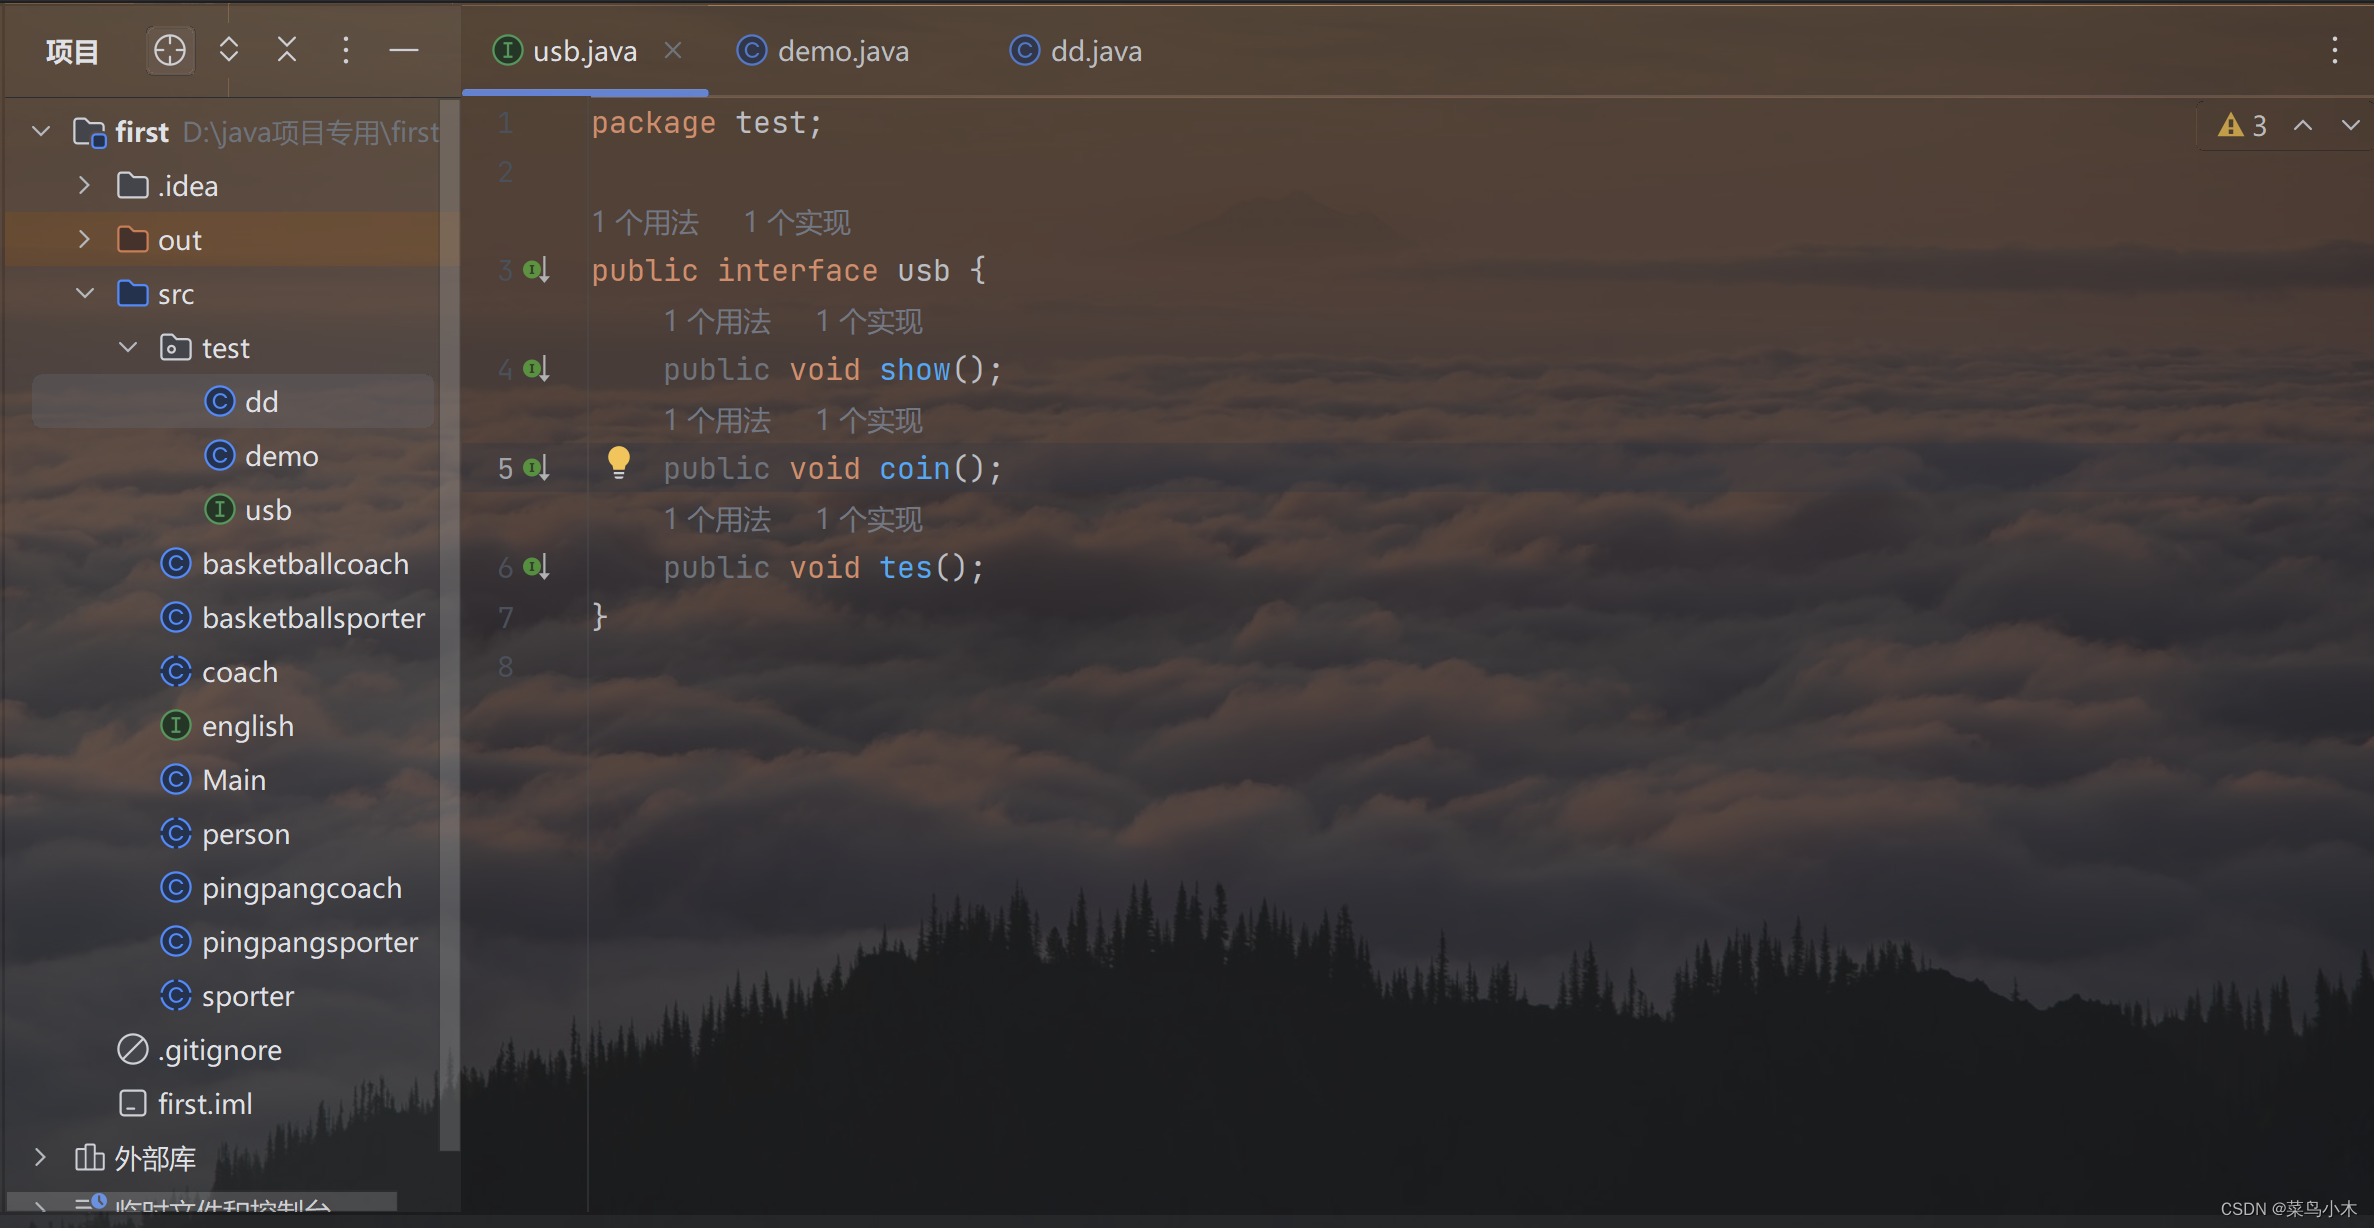Click the Select Opened File crosshair icon
2374x1228 pixels.
coord(169,50)
